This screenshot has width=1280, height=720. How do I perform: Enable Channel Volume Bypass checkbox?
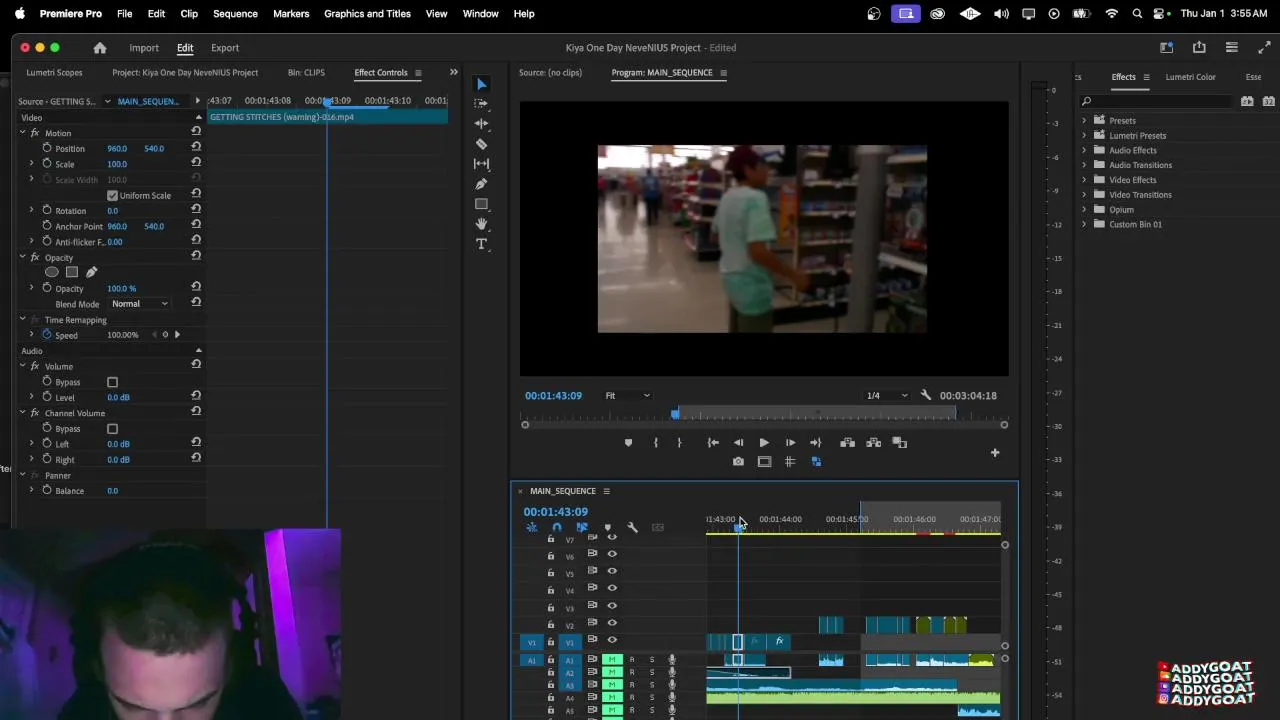tap(112, 429)
